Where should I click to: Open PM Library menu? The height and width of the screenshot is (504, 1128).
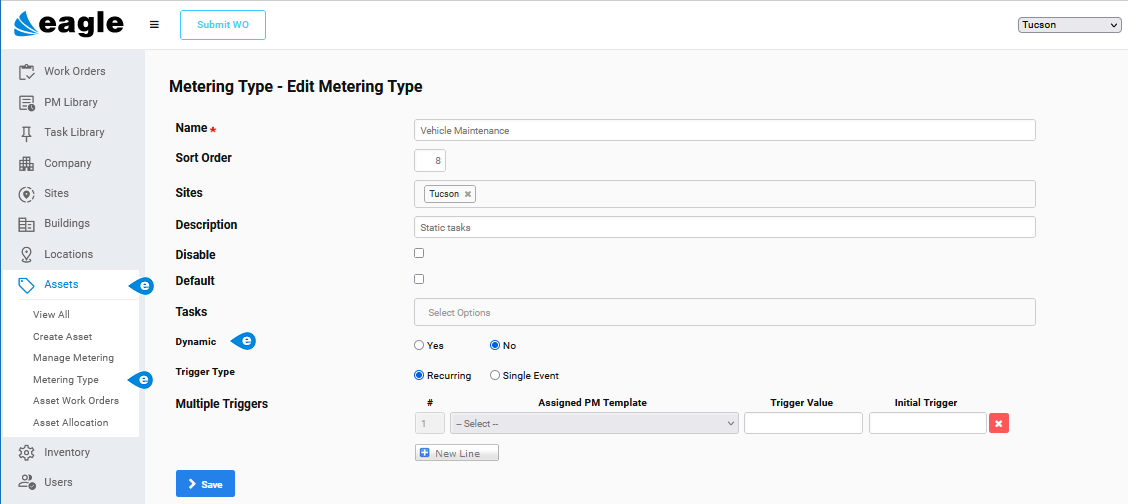(72, 102)
